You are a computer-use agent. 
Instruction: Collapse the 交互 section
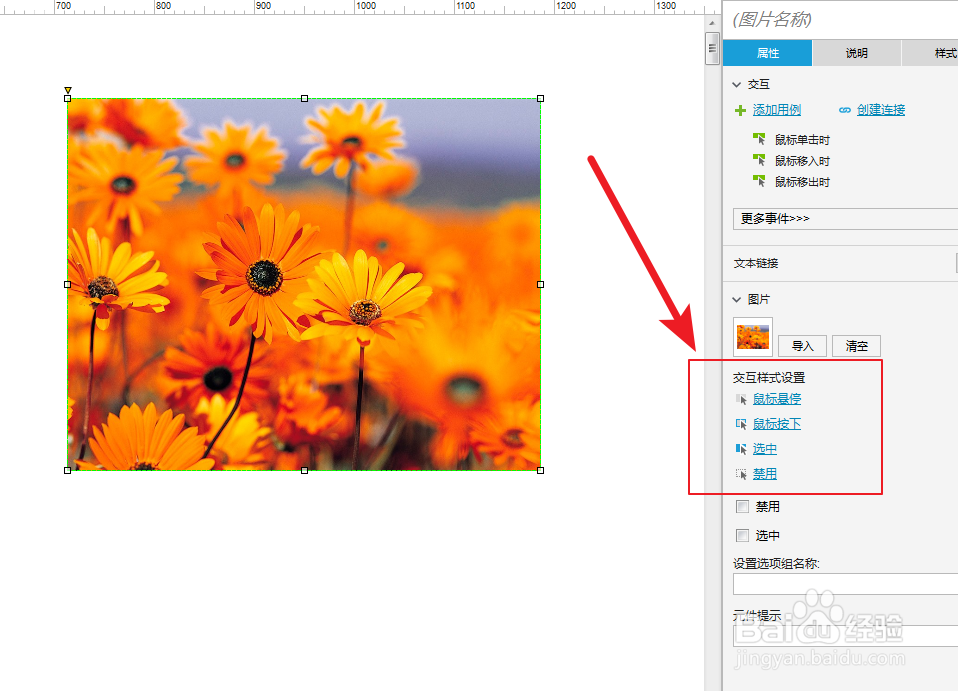tap(737, 85)
